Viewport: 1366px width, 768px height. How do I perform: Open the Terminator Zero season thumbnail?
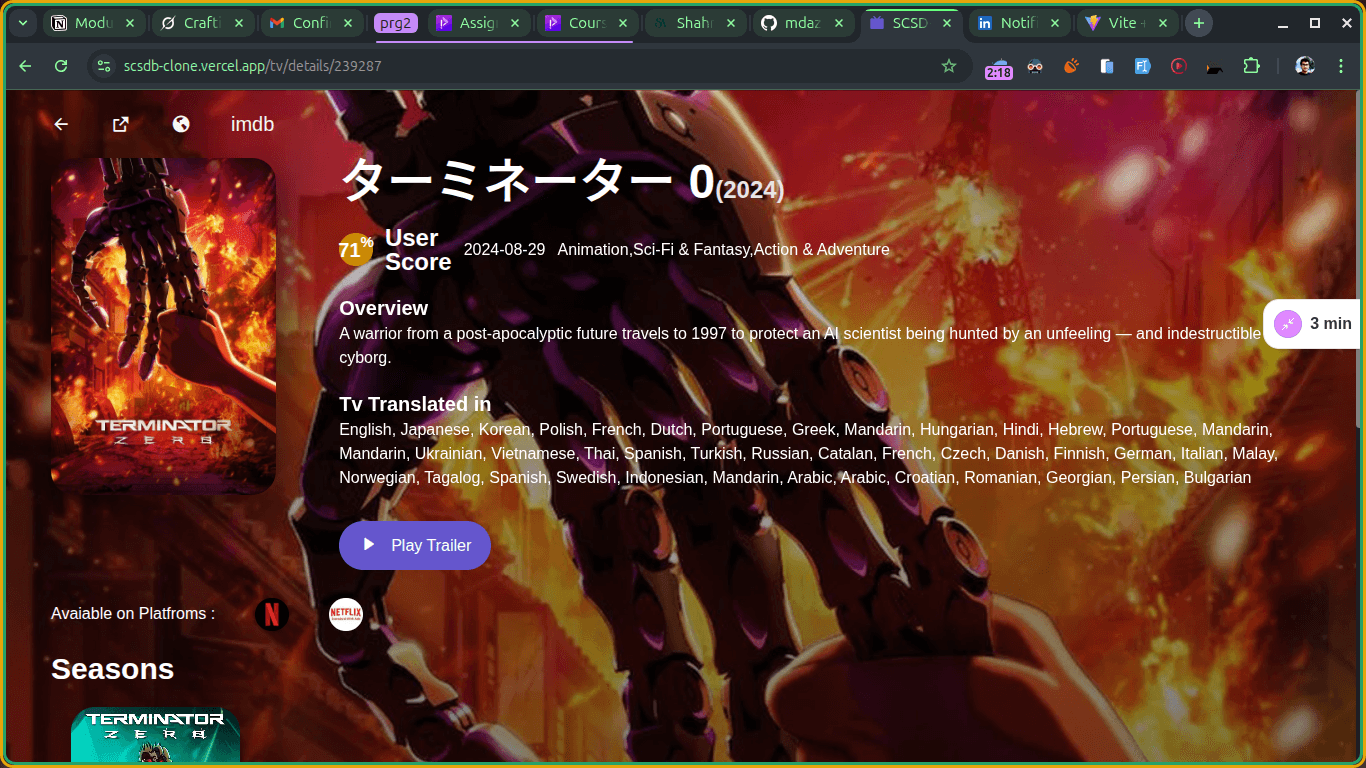pos(155,735)
